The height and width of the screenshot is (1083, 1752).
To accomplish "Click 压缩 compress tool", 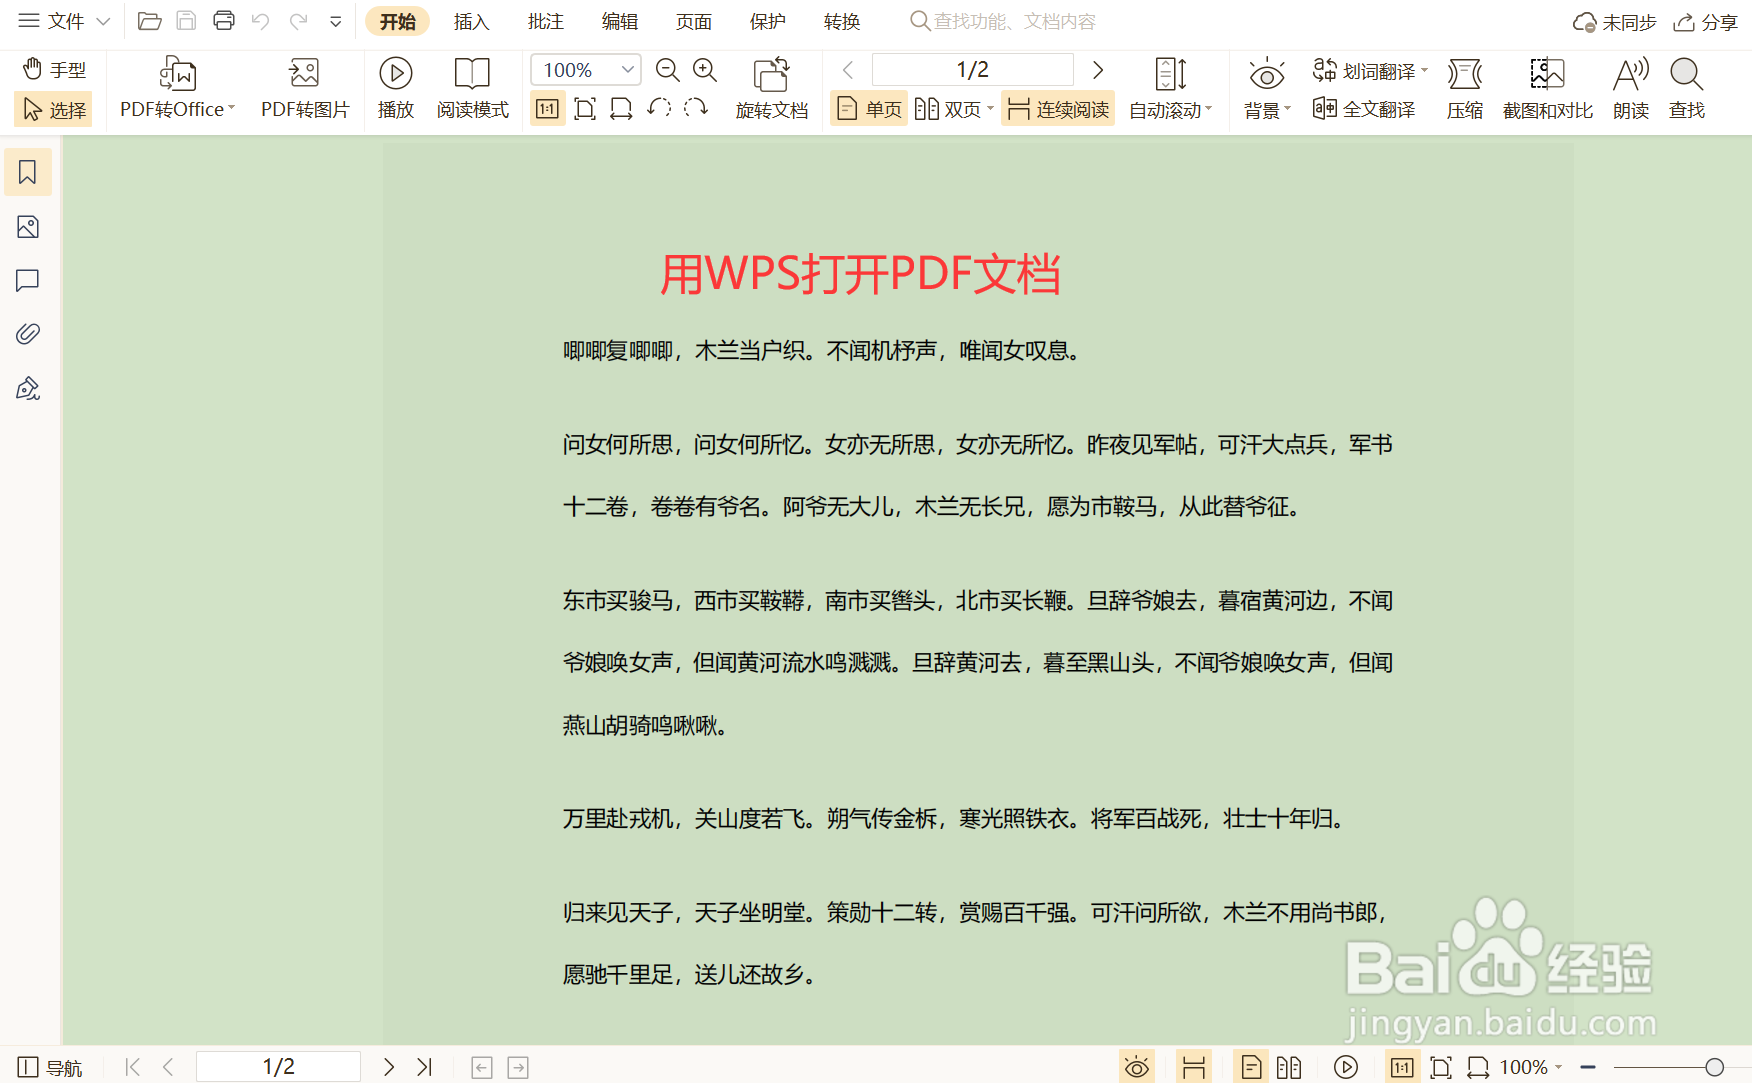I will (1465, 88).
